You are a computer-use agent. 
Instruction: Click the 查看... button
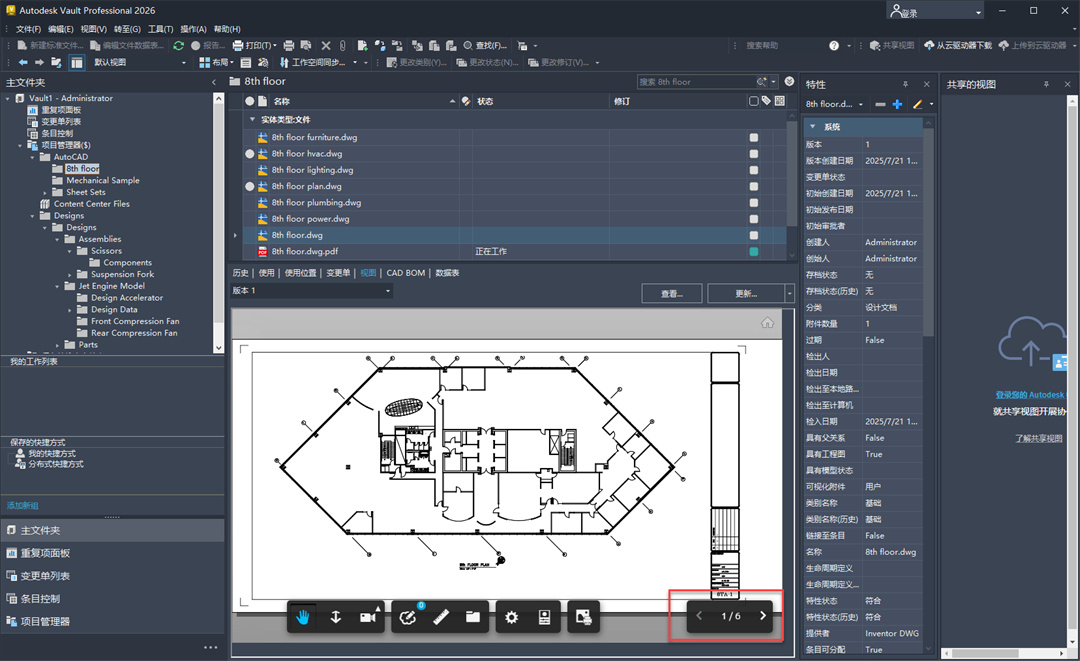point(672,294)
